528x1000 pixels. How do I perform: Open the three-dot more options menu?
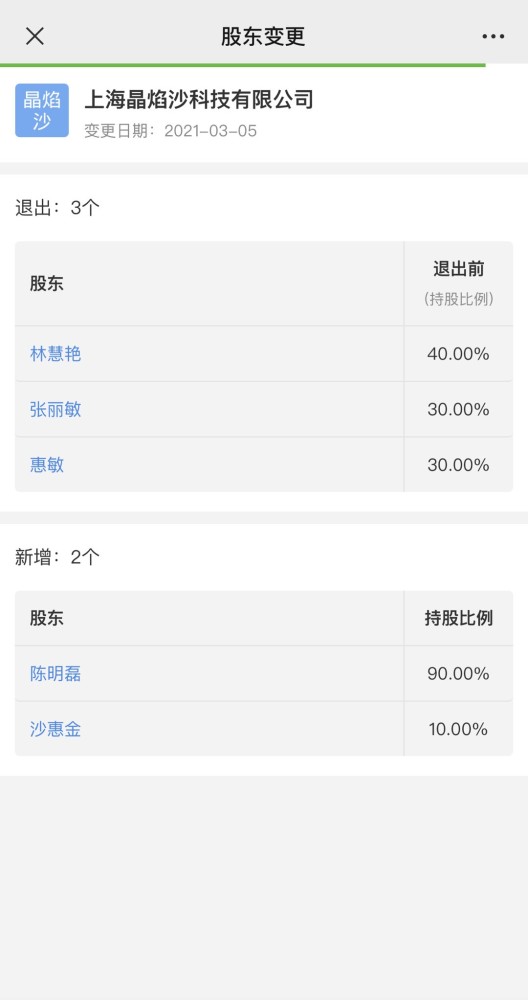pyautogui.click(x=493, y=37)
